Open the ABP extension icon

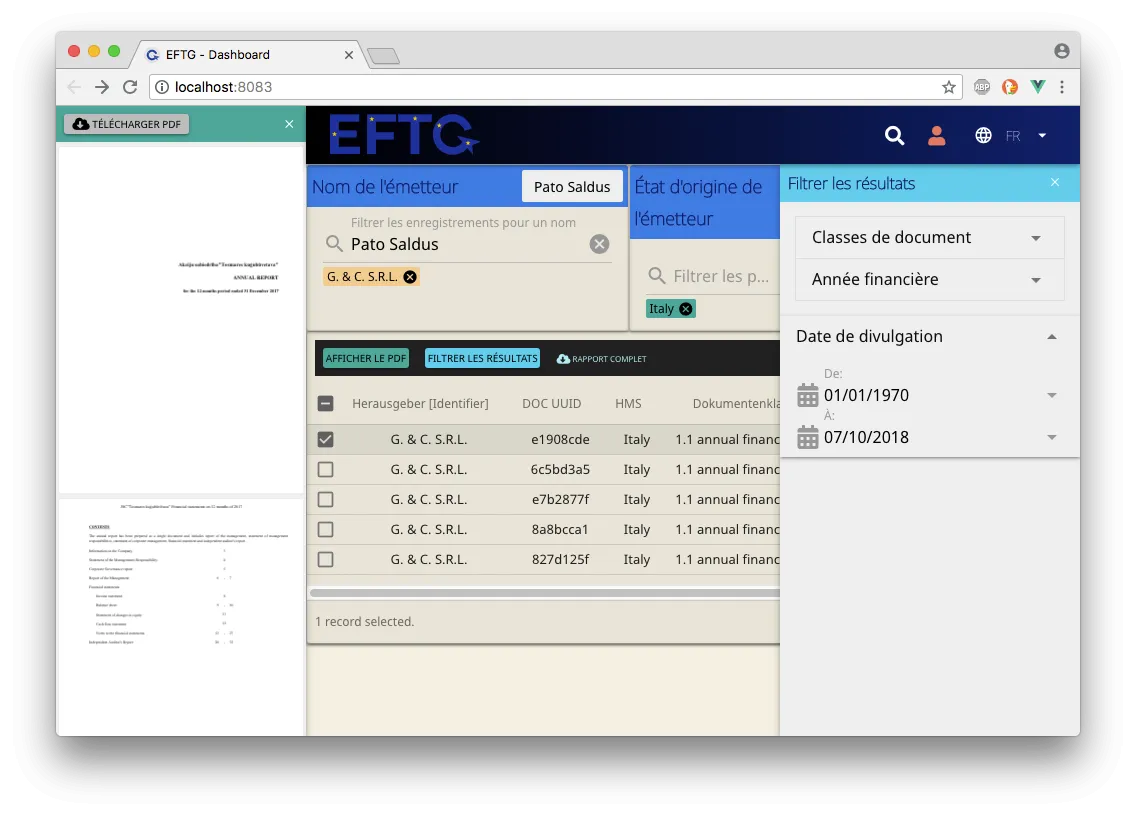[x=982, y=87]
